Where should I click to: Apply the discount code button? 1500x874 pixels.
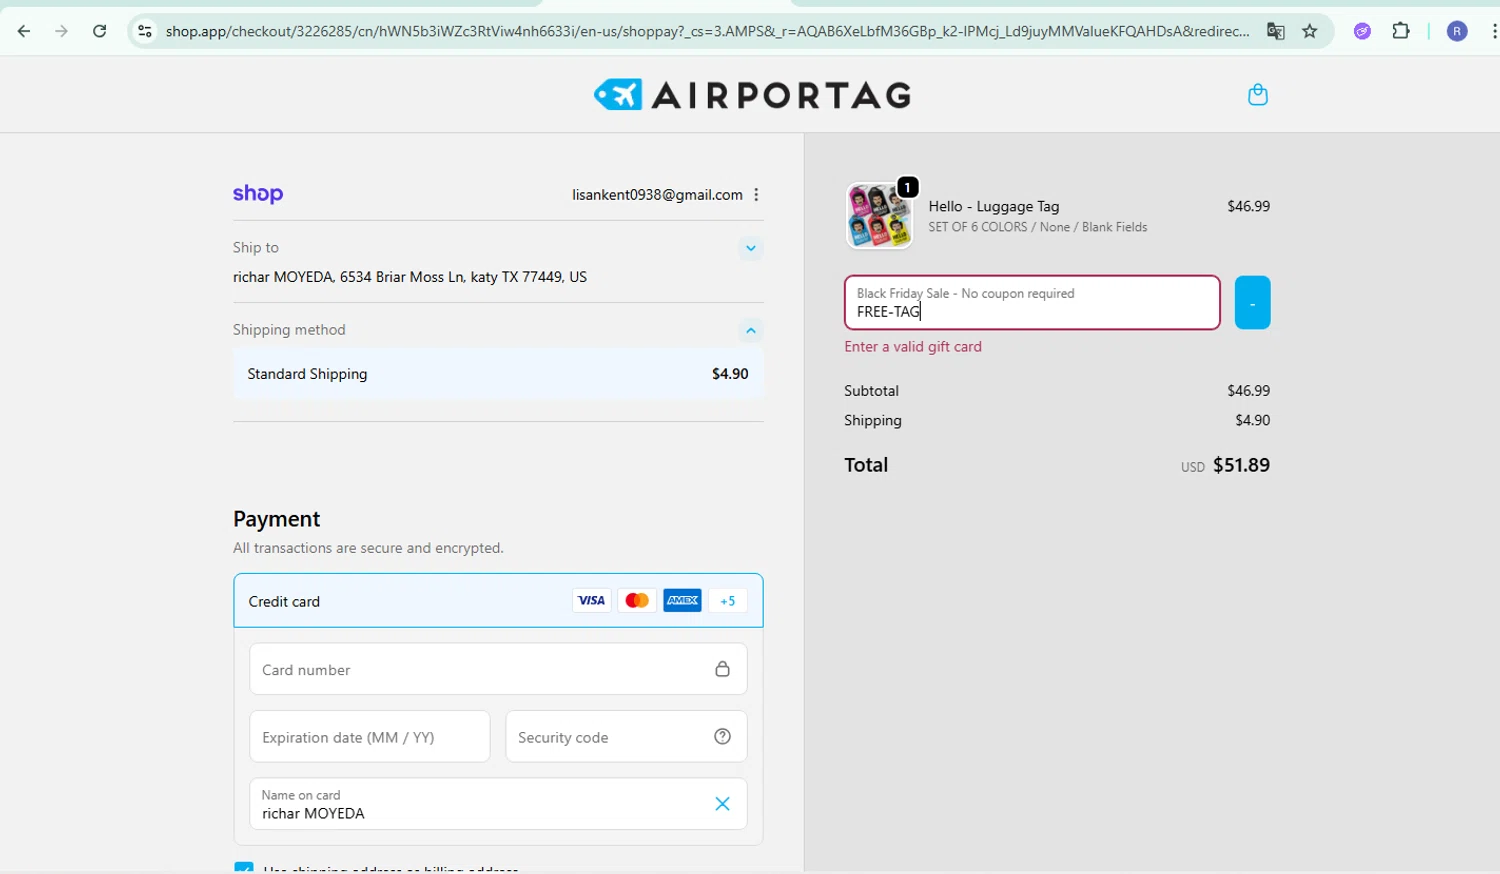pos(1252,303)
